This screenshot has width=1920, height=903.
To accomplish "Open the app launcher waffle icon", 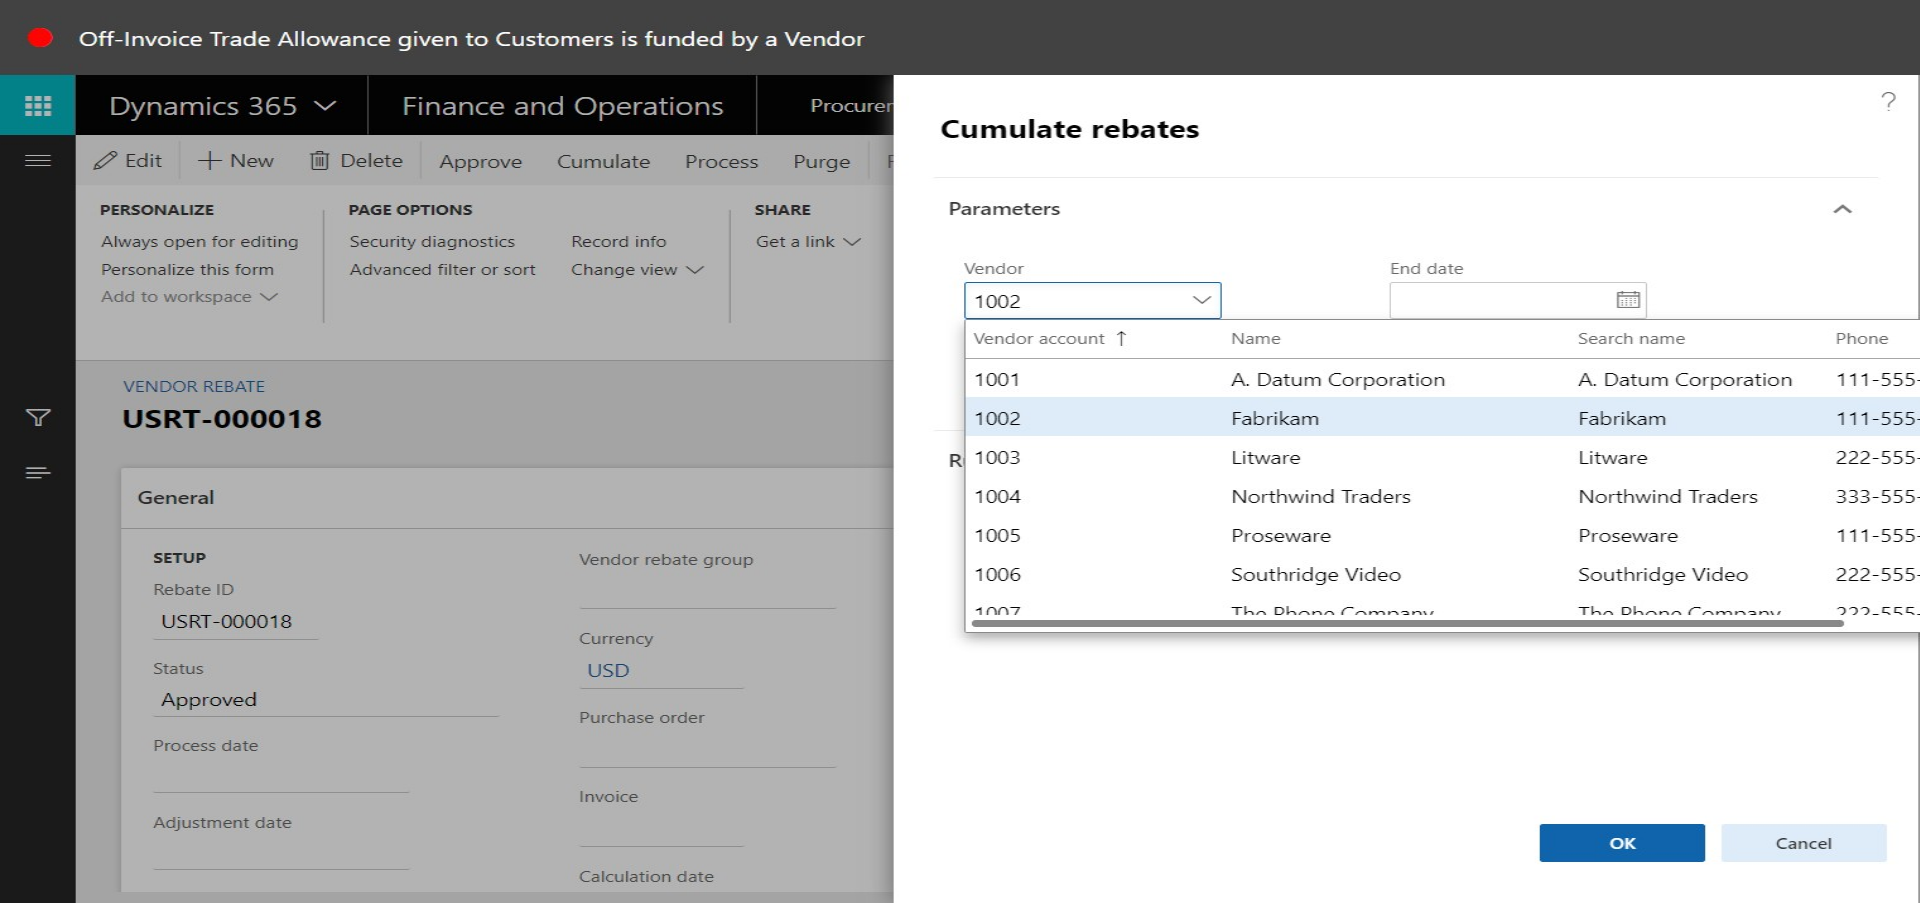I will [37, 106].
